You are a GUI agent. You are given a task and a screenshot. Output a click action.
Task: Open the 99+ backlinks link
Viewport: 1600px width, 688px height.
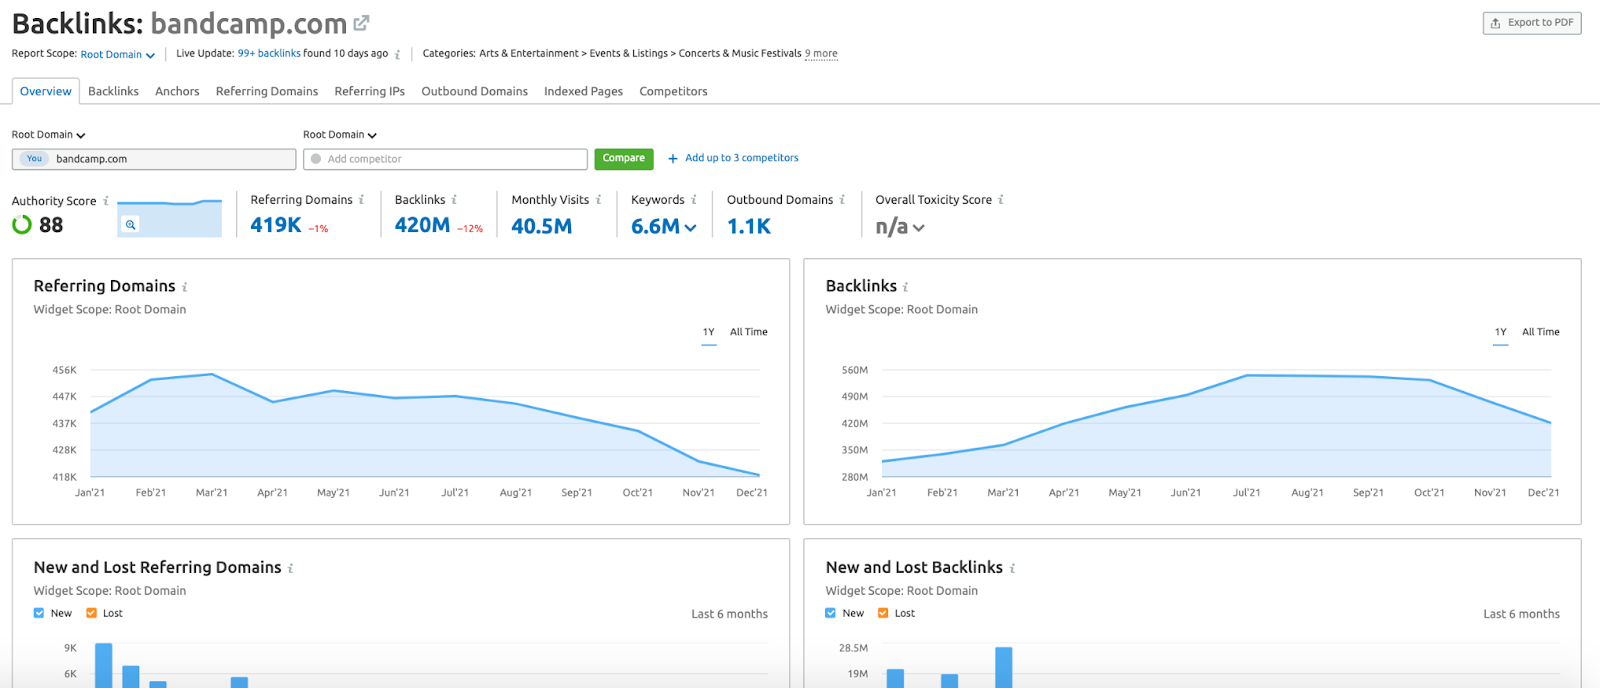pos(269,54)
